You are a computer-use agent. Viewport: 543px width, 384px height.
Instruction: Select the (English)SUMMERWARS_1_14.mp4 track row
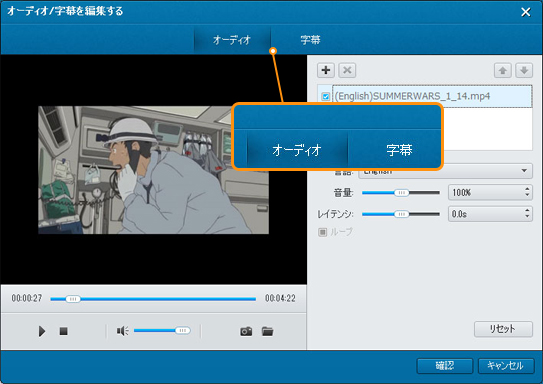click(425, 96)
